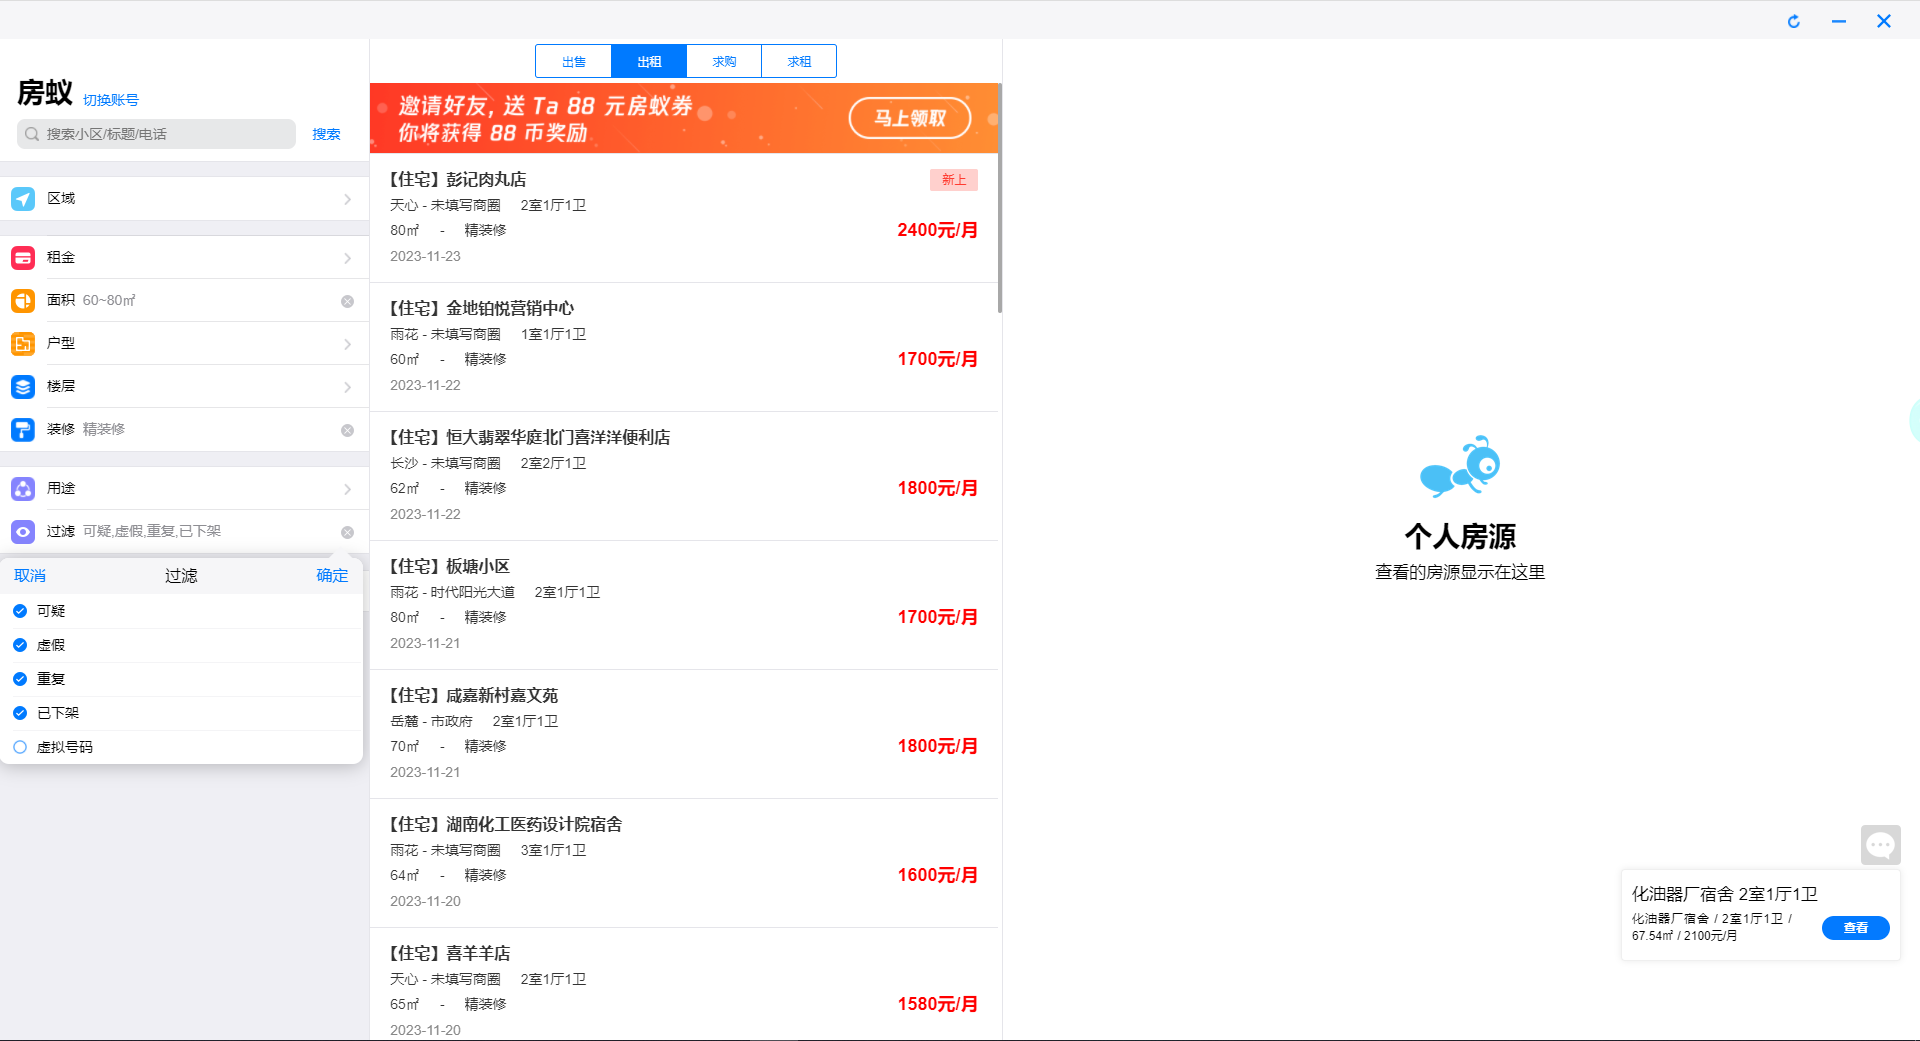The width and height of the screenshot is (1920, 1041).
Task: Click the blue ant mascot logo
Action: 1460,467
